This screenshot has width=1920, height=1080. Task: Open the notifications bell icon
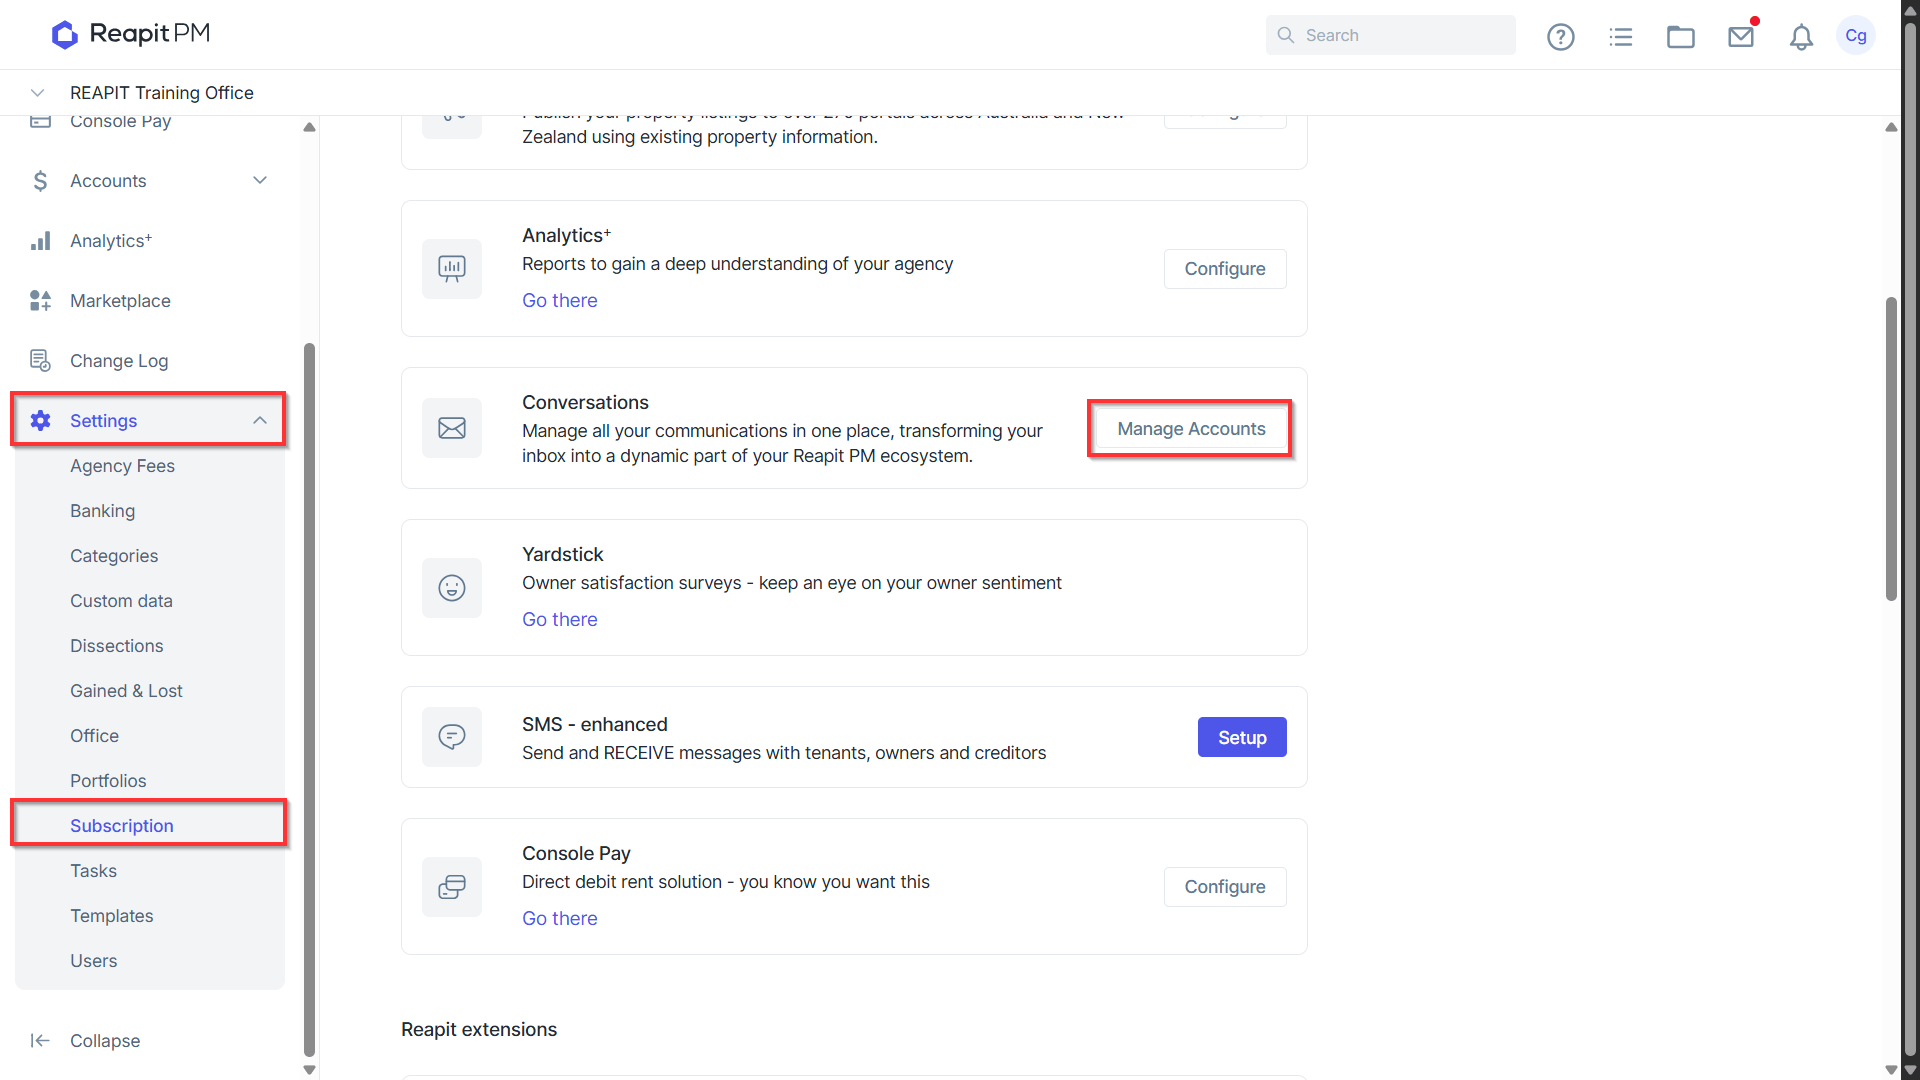(1801, 37)
